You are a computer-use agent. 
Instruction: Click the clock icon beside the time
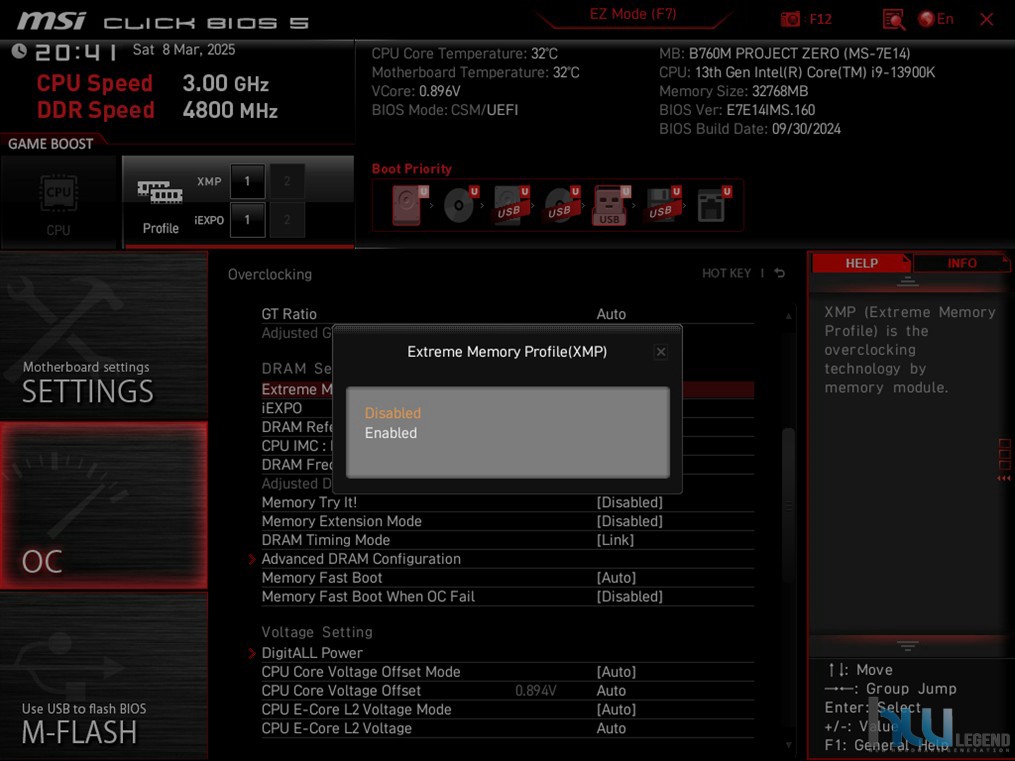tap(19, 51)
